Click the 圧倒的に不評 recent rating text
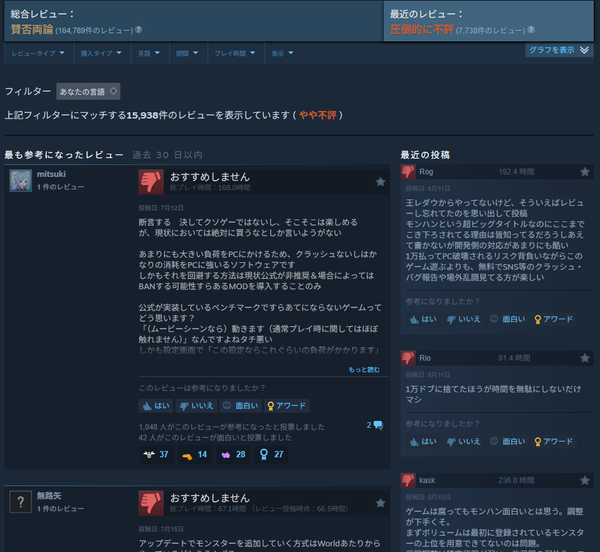Screen dimensions: 600x552 coord(422,29)
